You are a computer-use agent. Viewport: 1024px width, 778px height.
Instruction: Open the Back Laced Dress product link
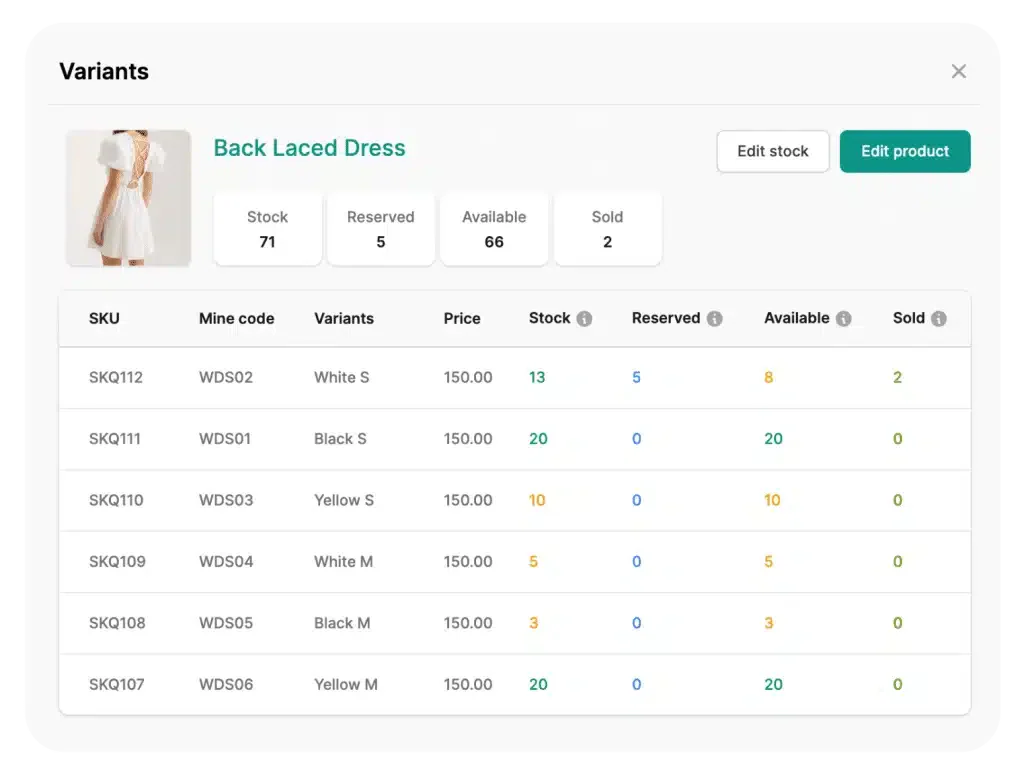click(x=310, y=148)
